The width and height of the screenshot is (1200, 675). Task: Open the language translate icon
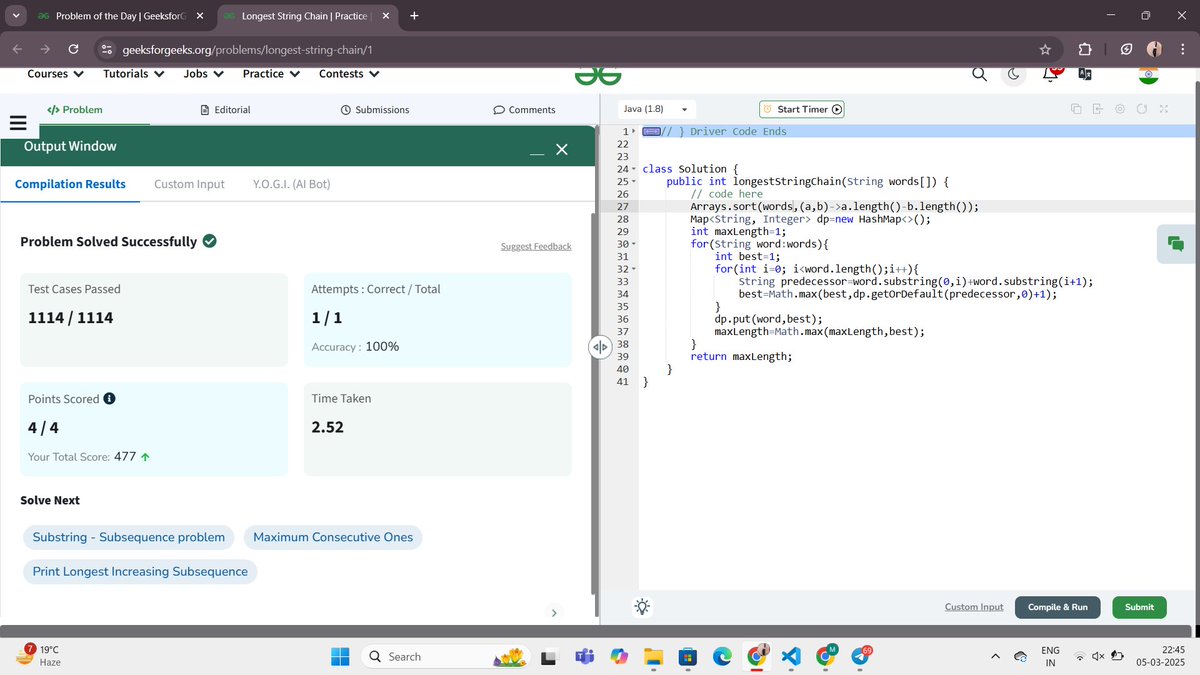[1085, 74]
